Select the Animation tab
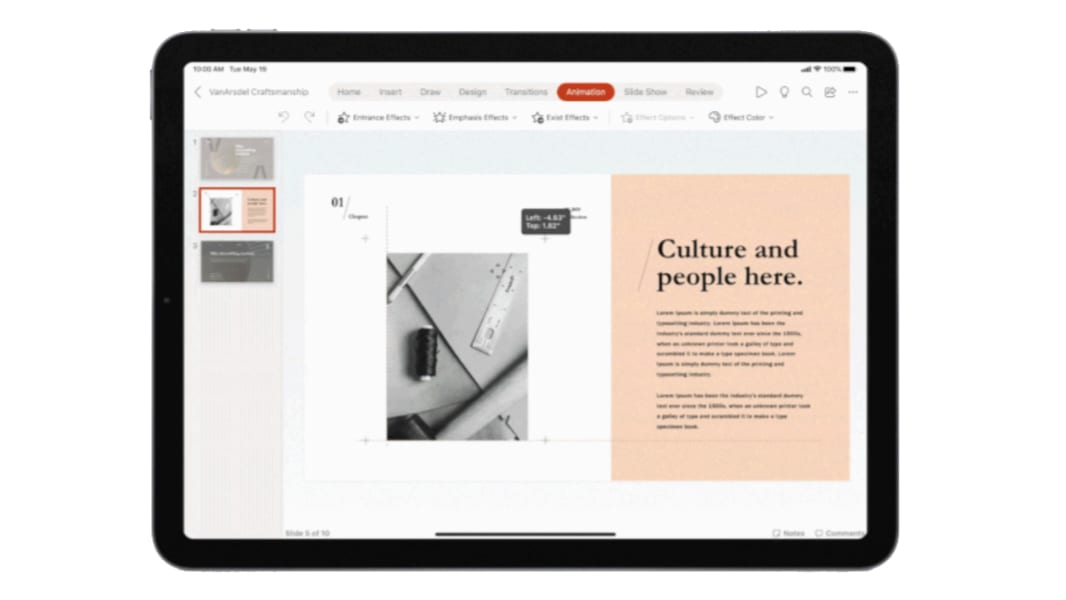The height and width of the screenshot is (600, 1066). (x=585, y=92)
